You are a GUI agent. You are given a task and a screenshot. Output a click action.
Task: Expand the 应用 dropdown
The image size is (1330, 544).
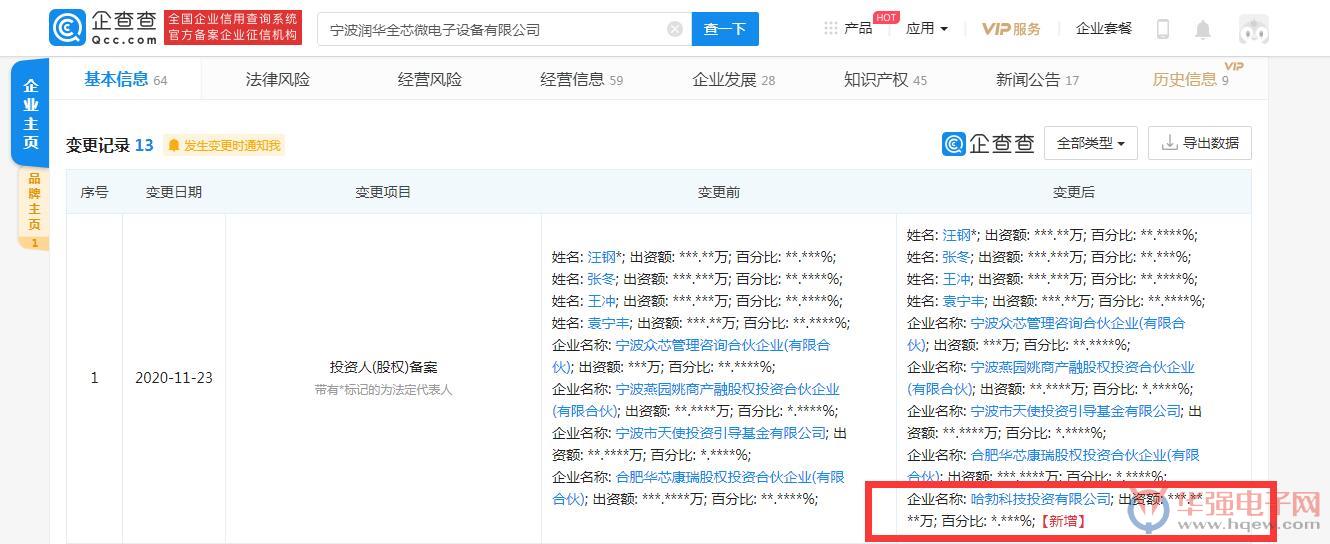[926, 28]
